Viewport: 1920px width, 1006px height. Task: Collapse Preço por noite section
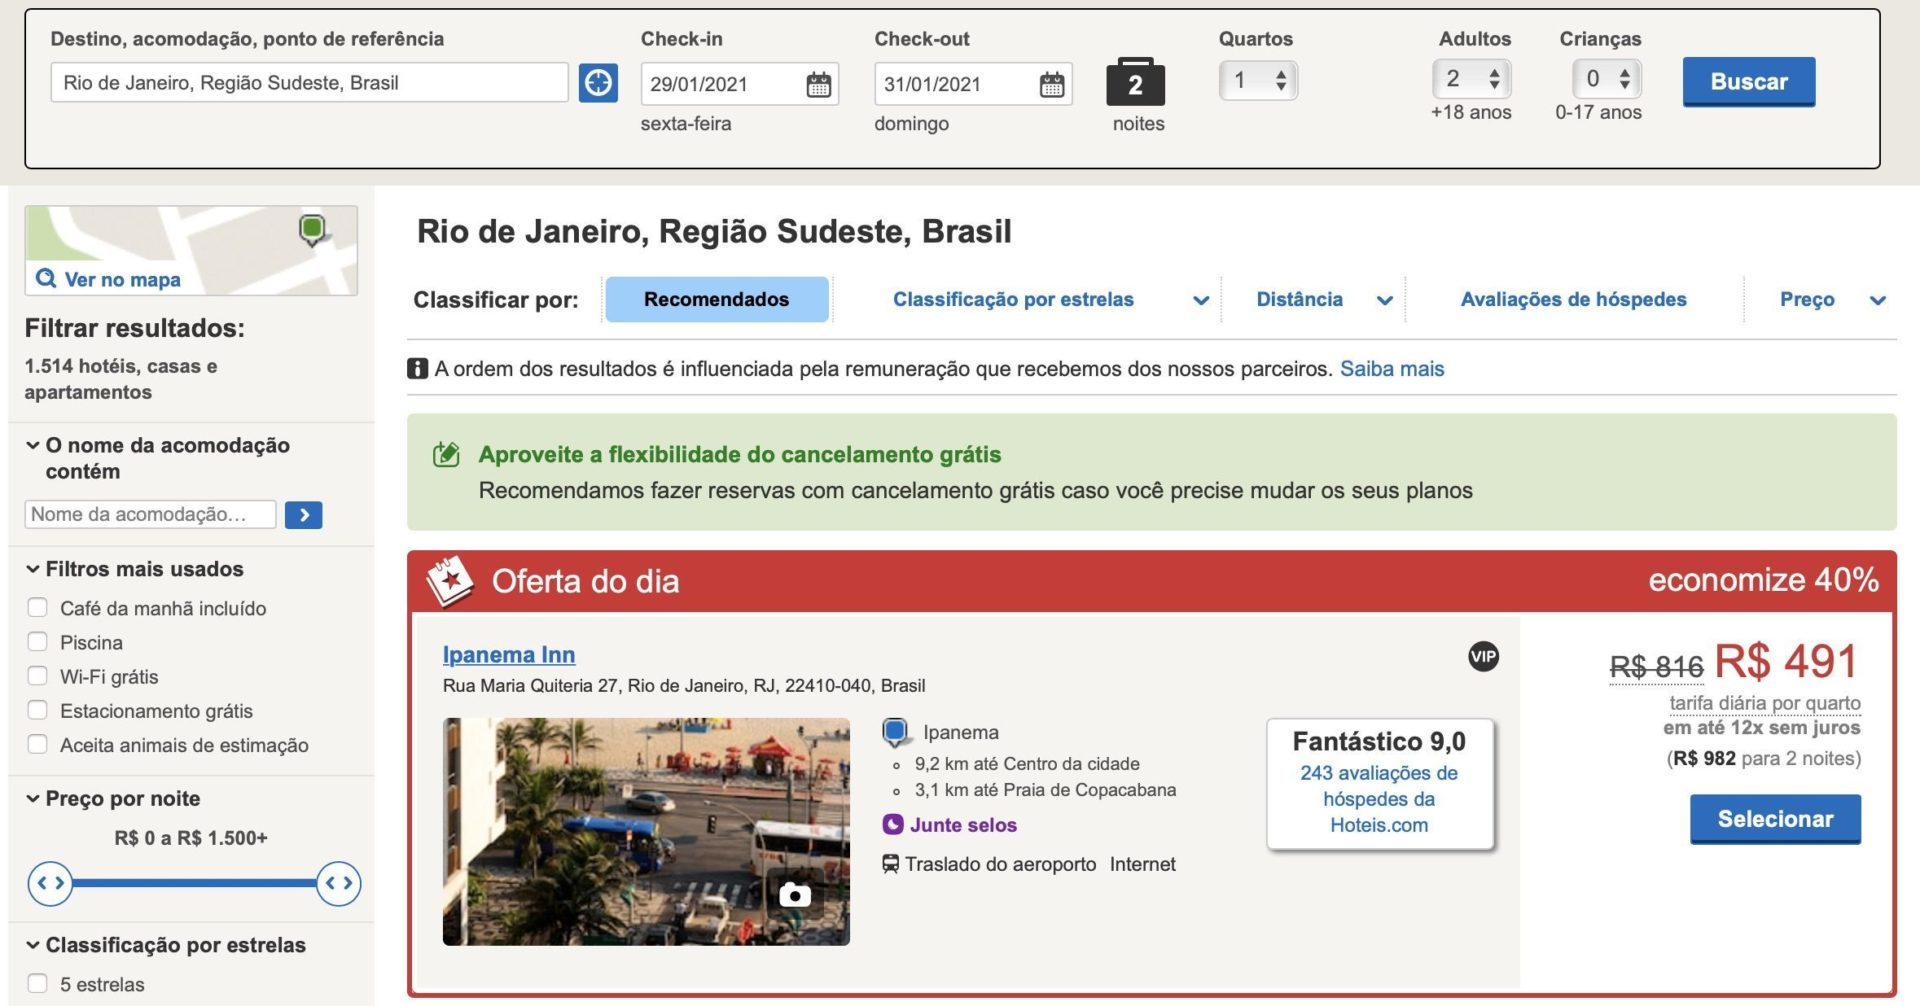33,798
